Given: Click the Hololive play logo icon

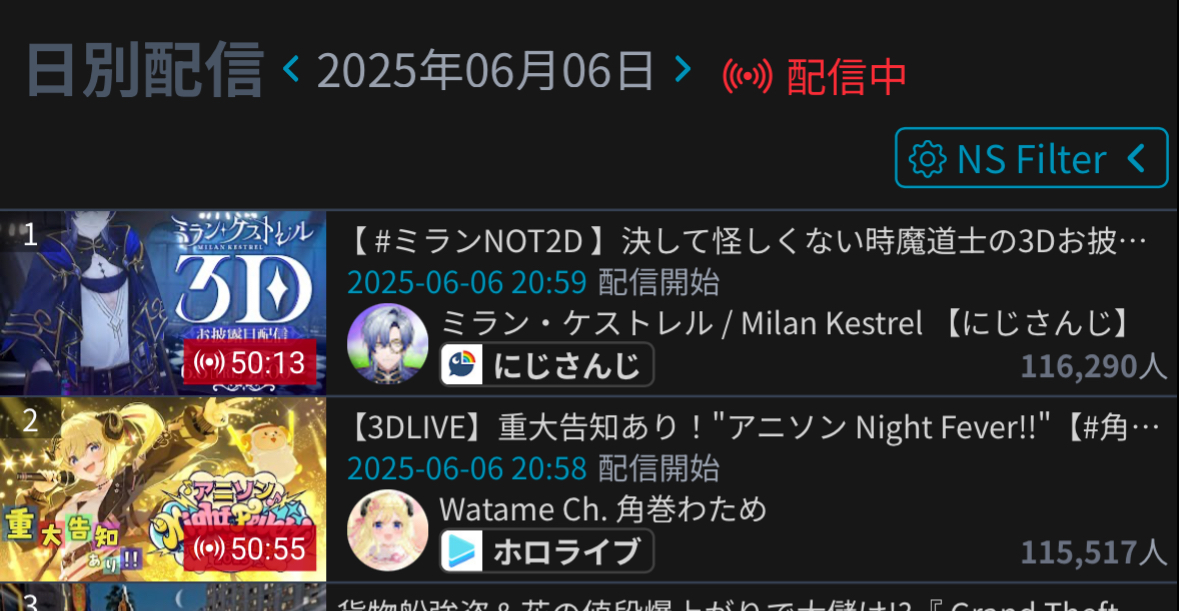Looking at the screenshot, I should [462, 551].
